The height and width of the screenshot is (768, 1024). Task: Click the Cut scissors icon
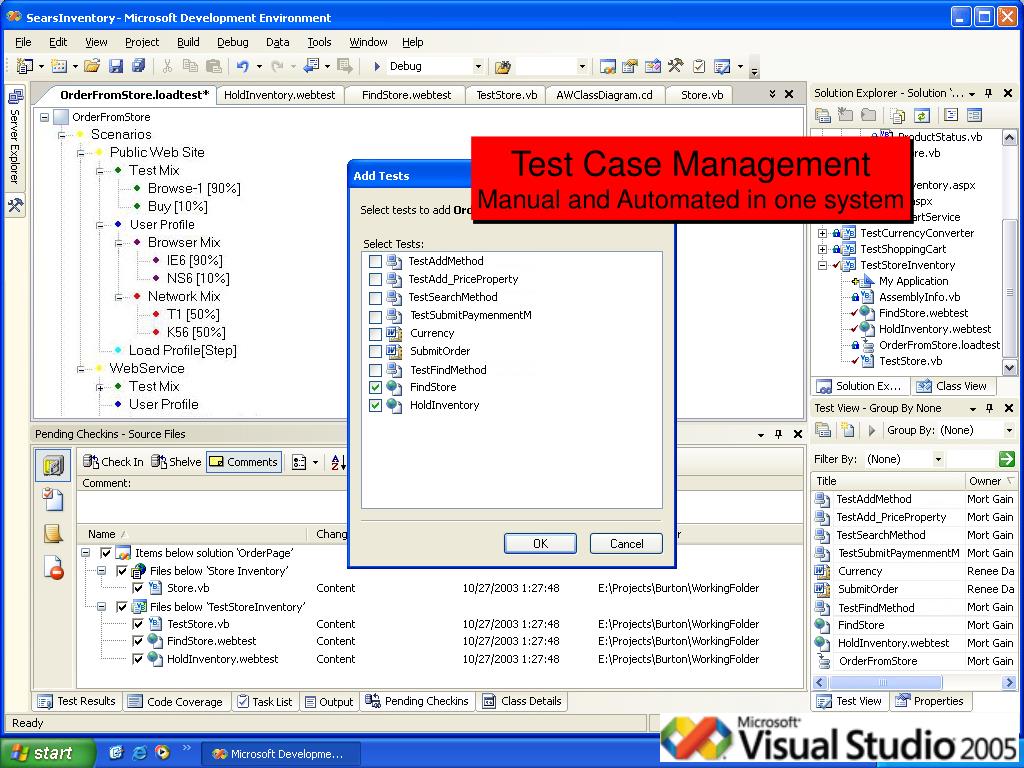point(167,66)
